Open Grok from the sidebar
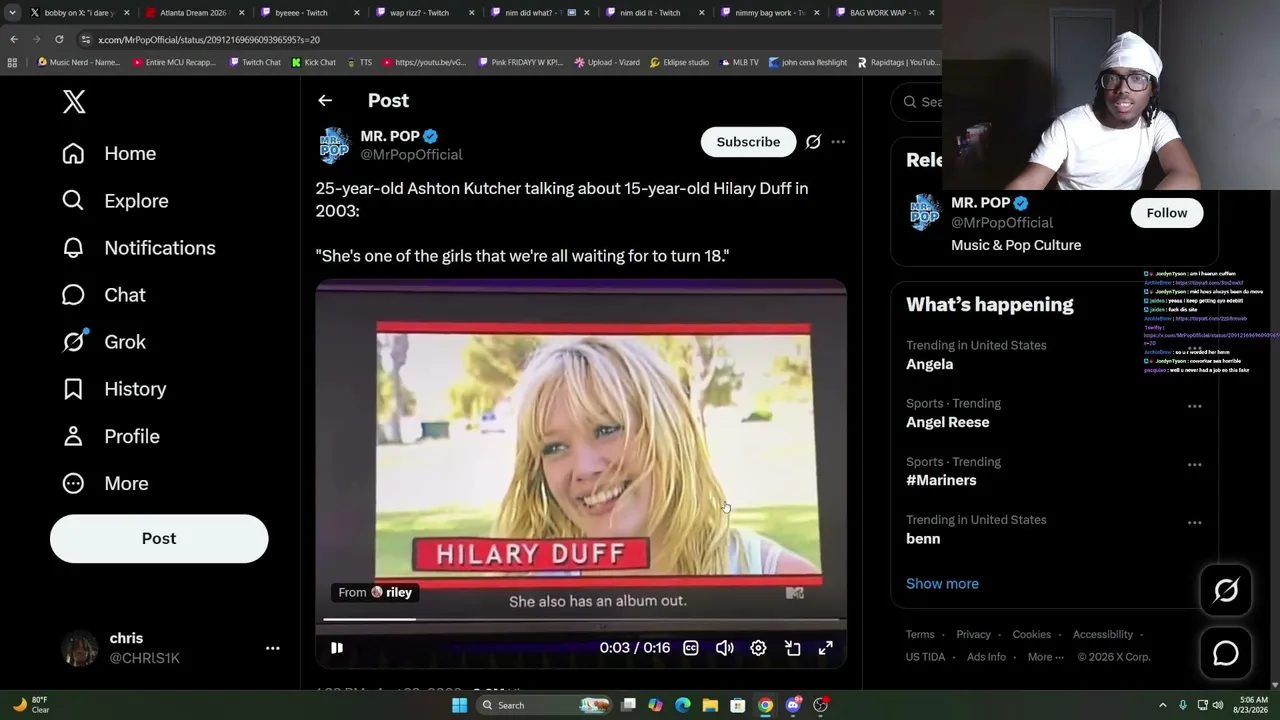Screen dimensions: 1280x720 [103, 341]
